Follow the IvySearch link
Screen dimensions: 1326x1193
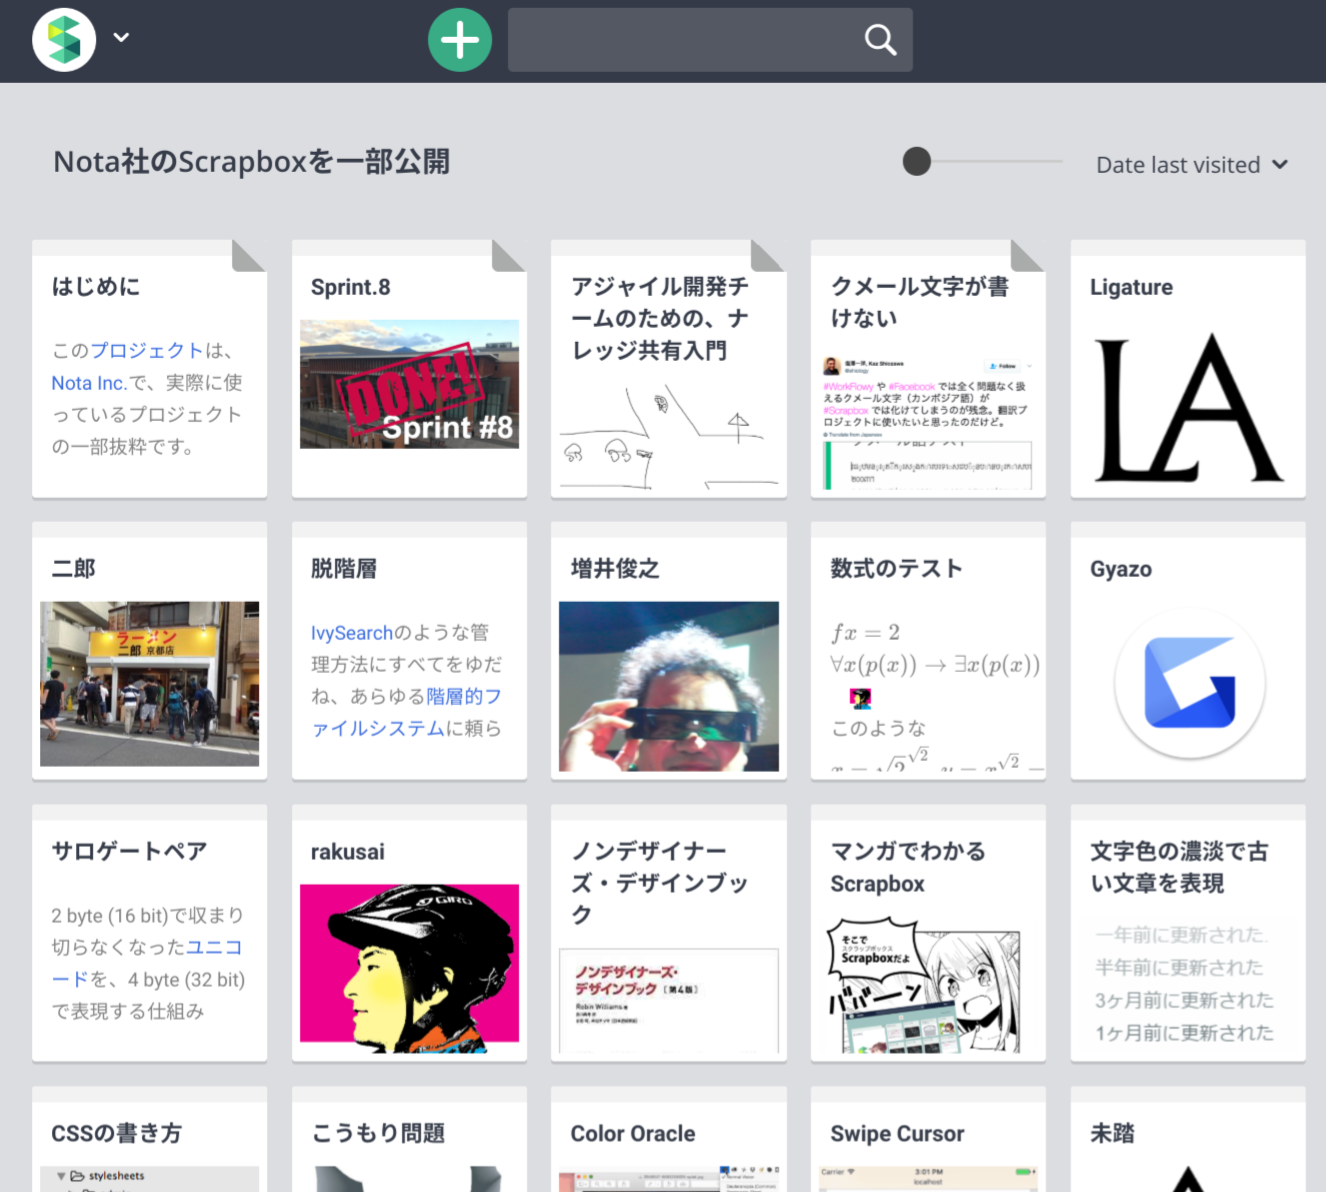[x=352, y=633]
